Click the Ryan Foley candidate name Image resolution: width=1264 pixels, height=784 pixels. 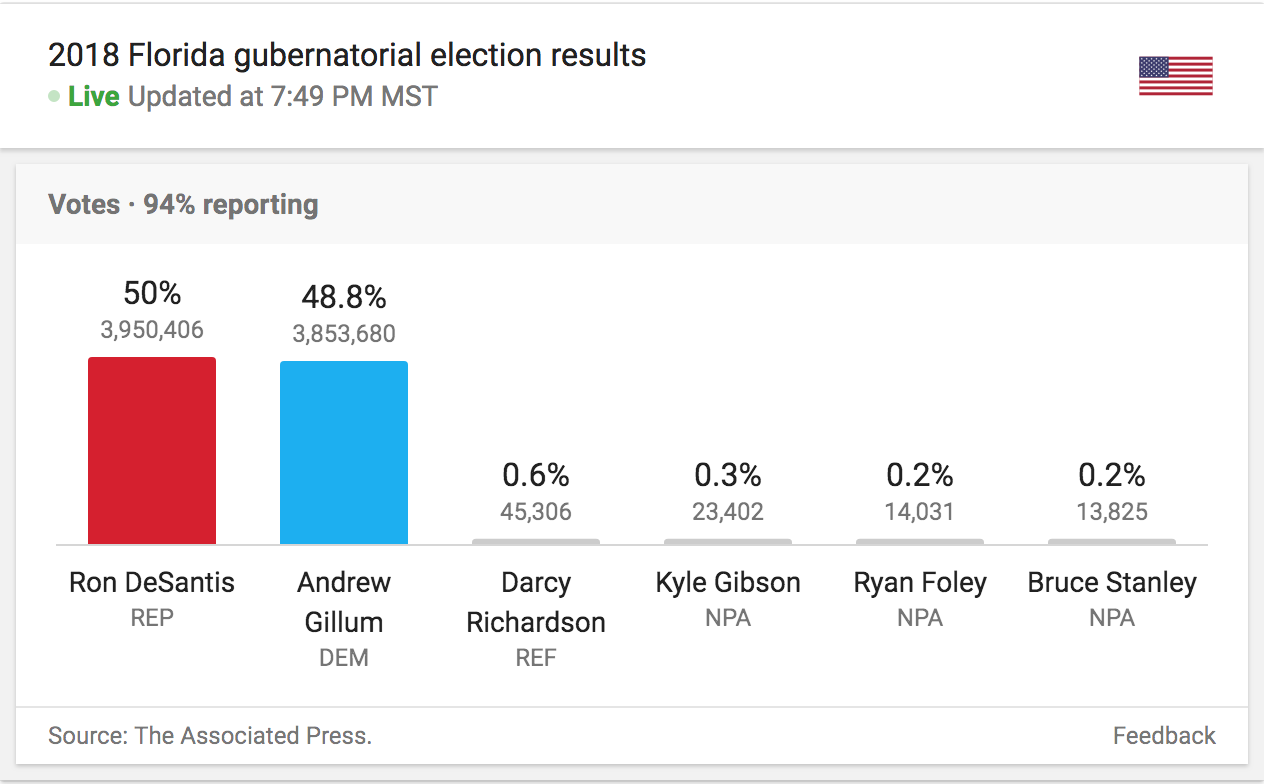click(920, 583)
